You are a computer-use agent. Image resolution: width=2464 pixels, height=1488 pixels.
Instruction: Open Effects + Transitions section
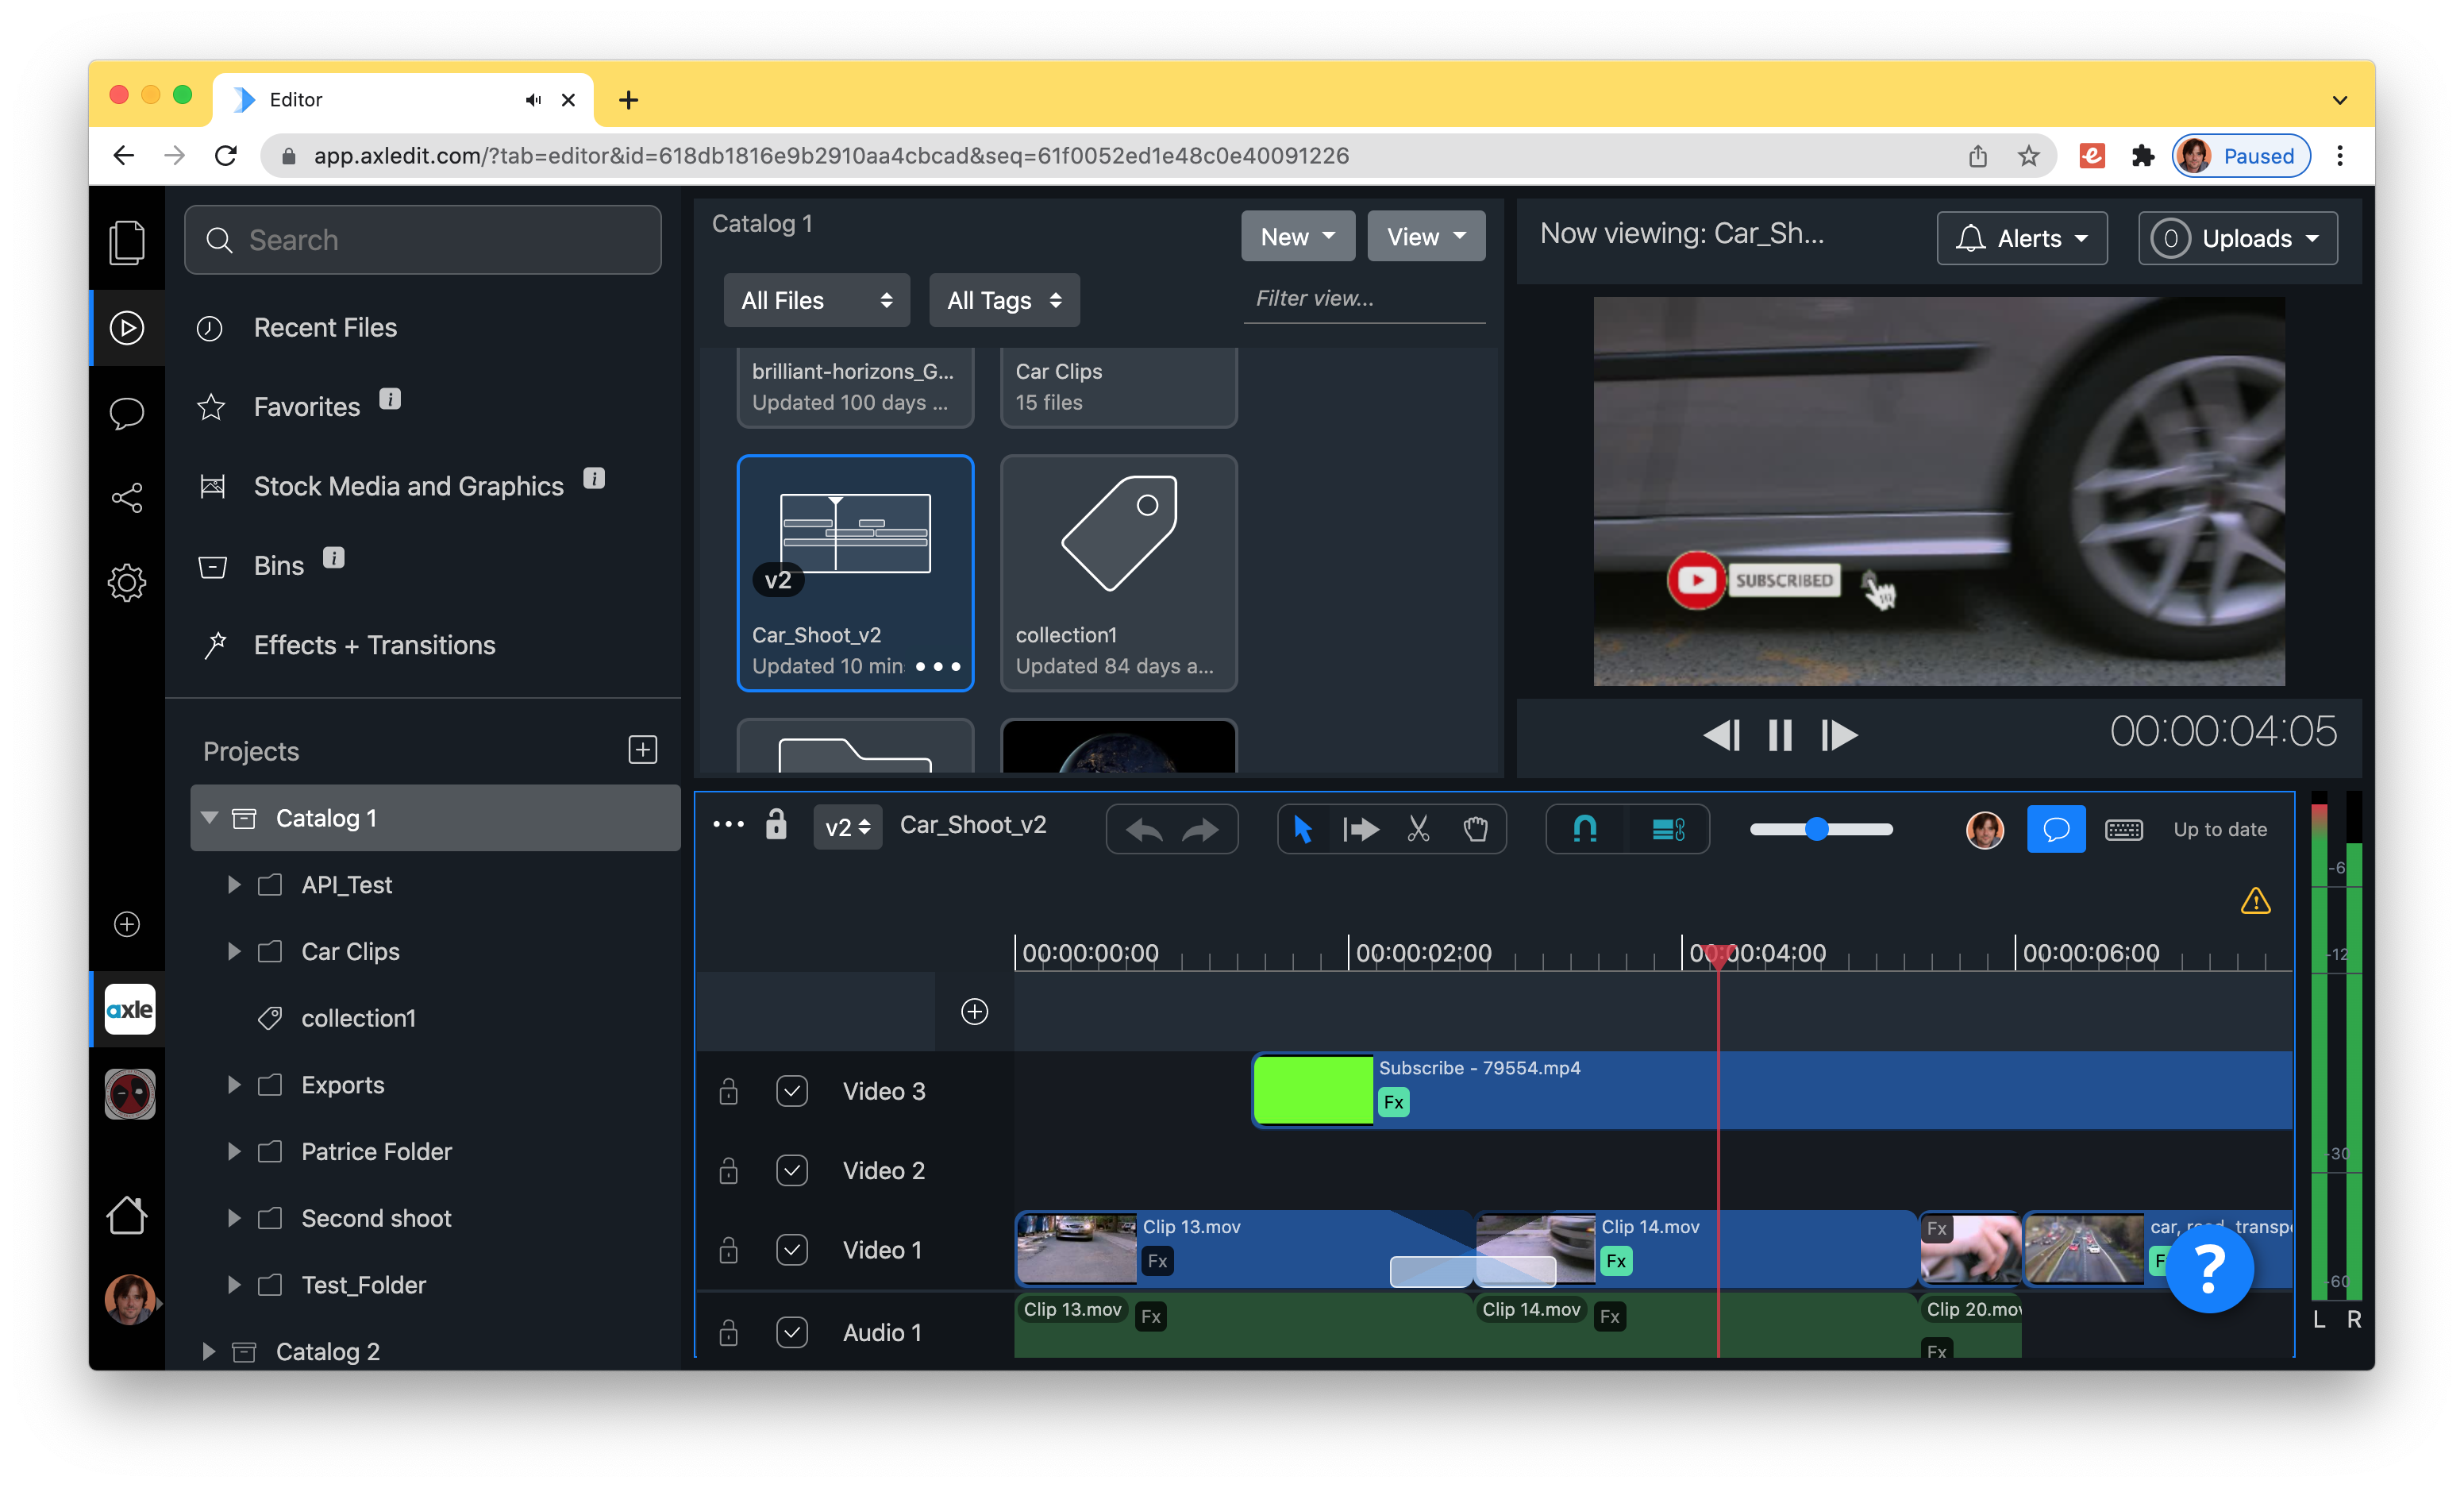tap(374, 645)
